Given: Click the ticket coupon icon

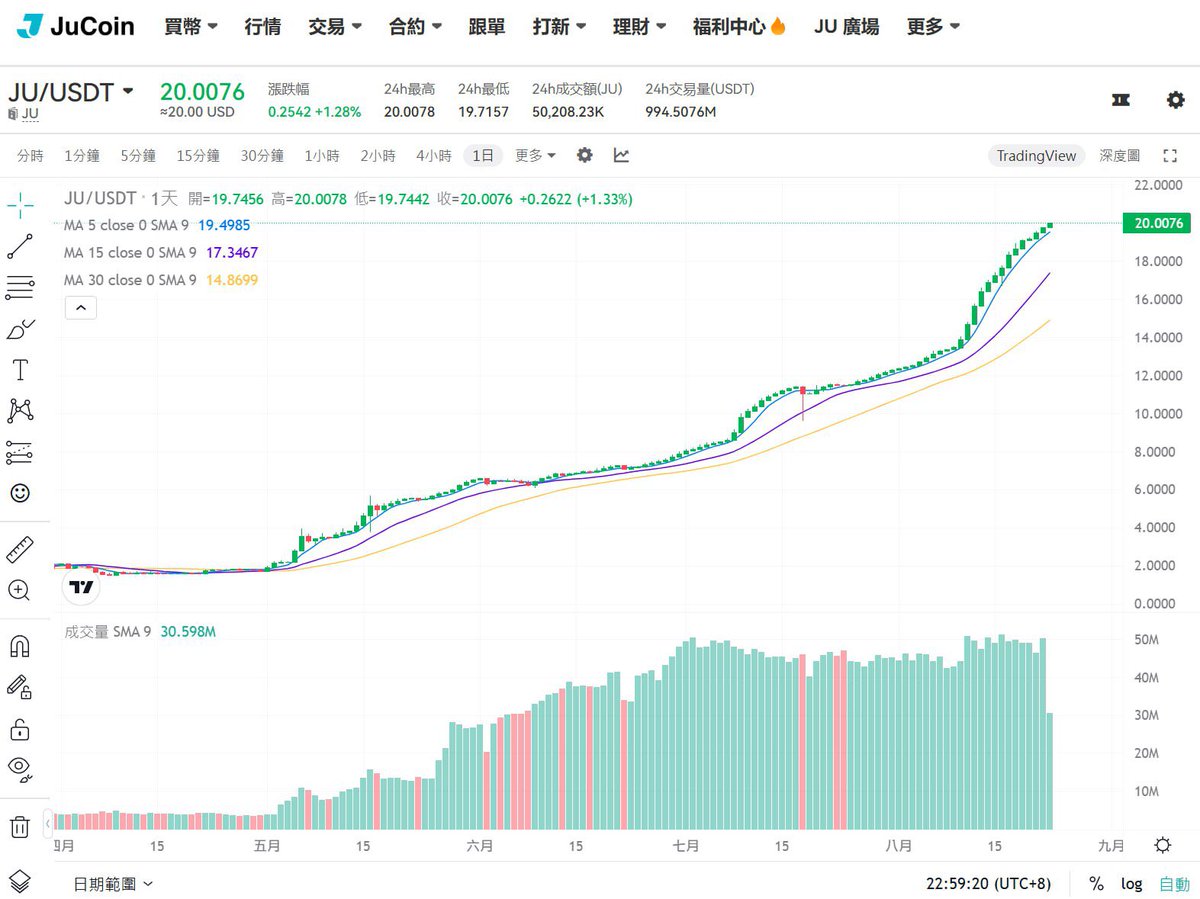Looking at the screenshot, I should (x=1121, y=100).
